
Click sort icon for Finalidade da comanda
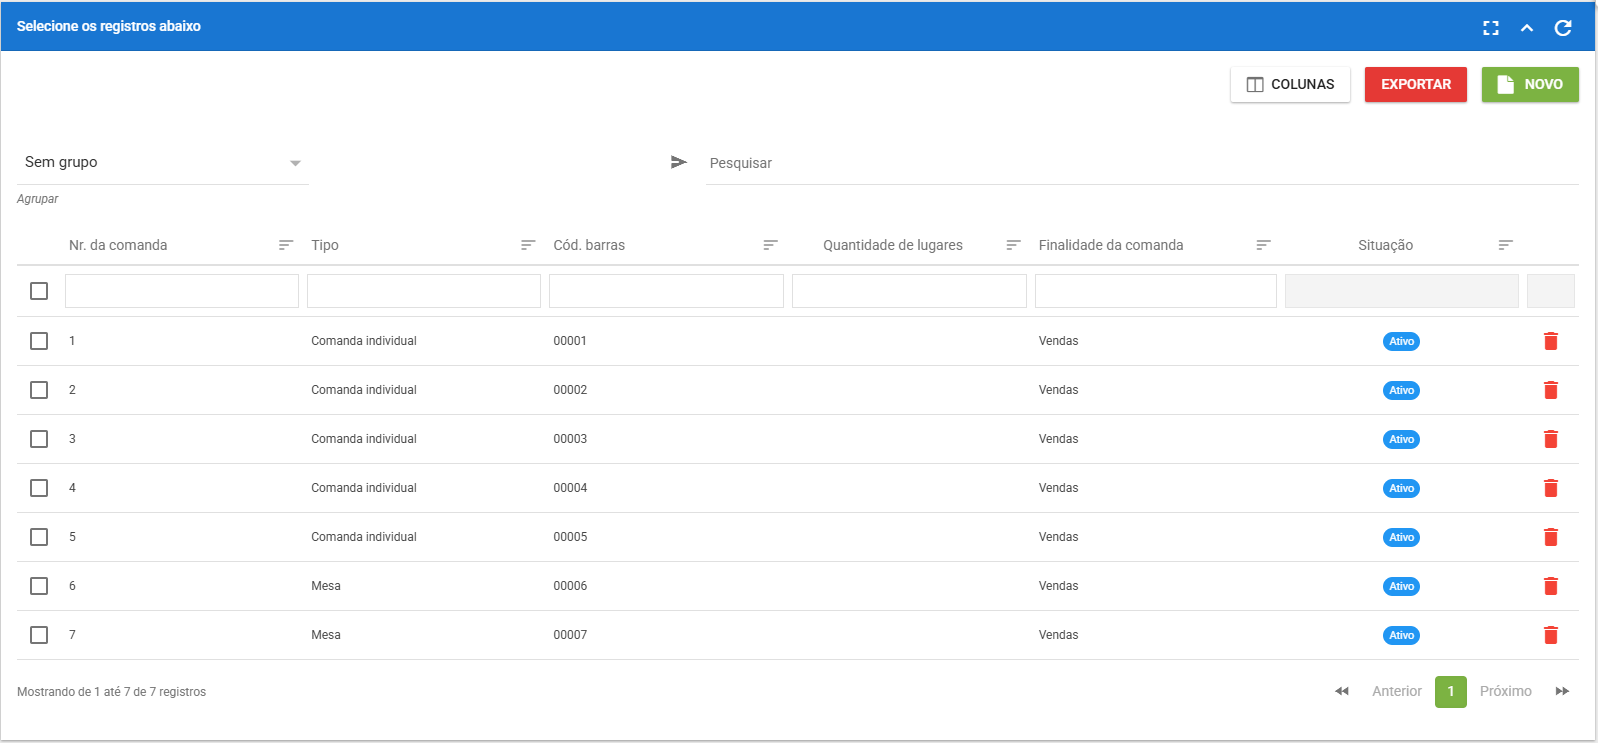(x=1263, y=245)
